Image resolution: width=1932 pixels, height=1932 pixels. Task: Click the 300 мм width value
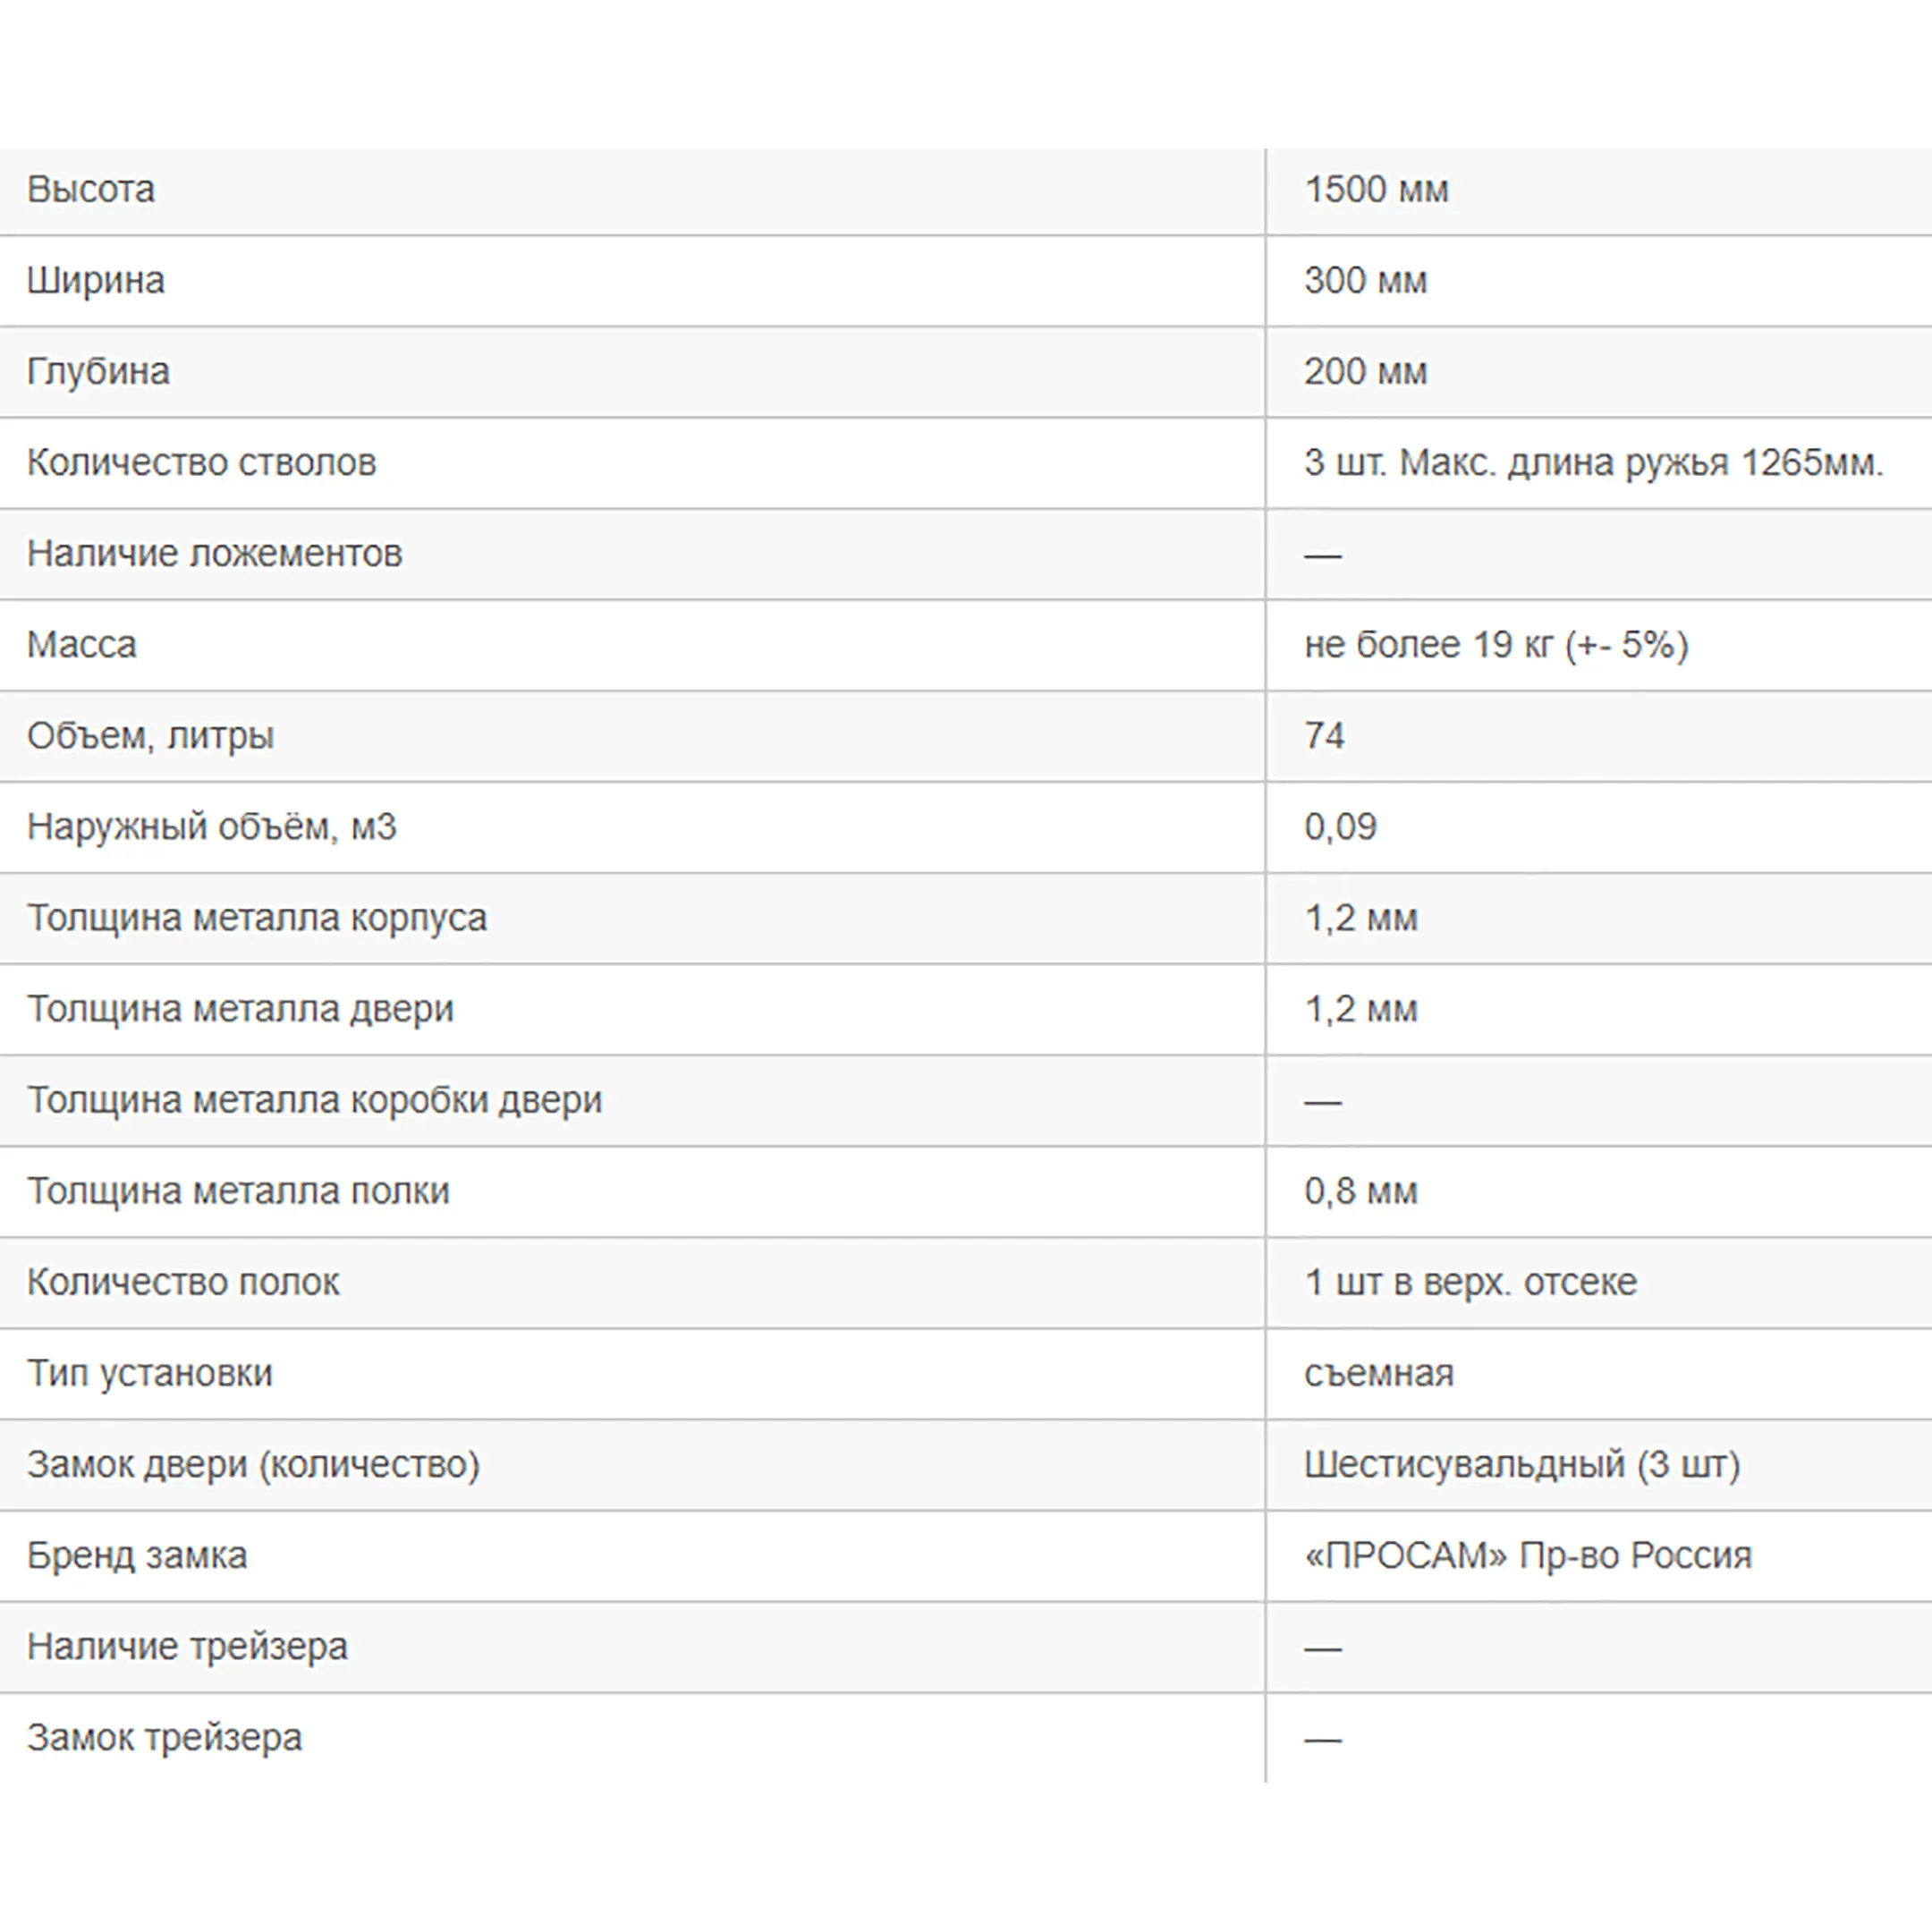coord(1365,281)
